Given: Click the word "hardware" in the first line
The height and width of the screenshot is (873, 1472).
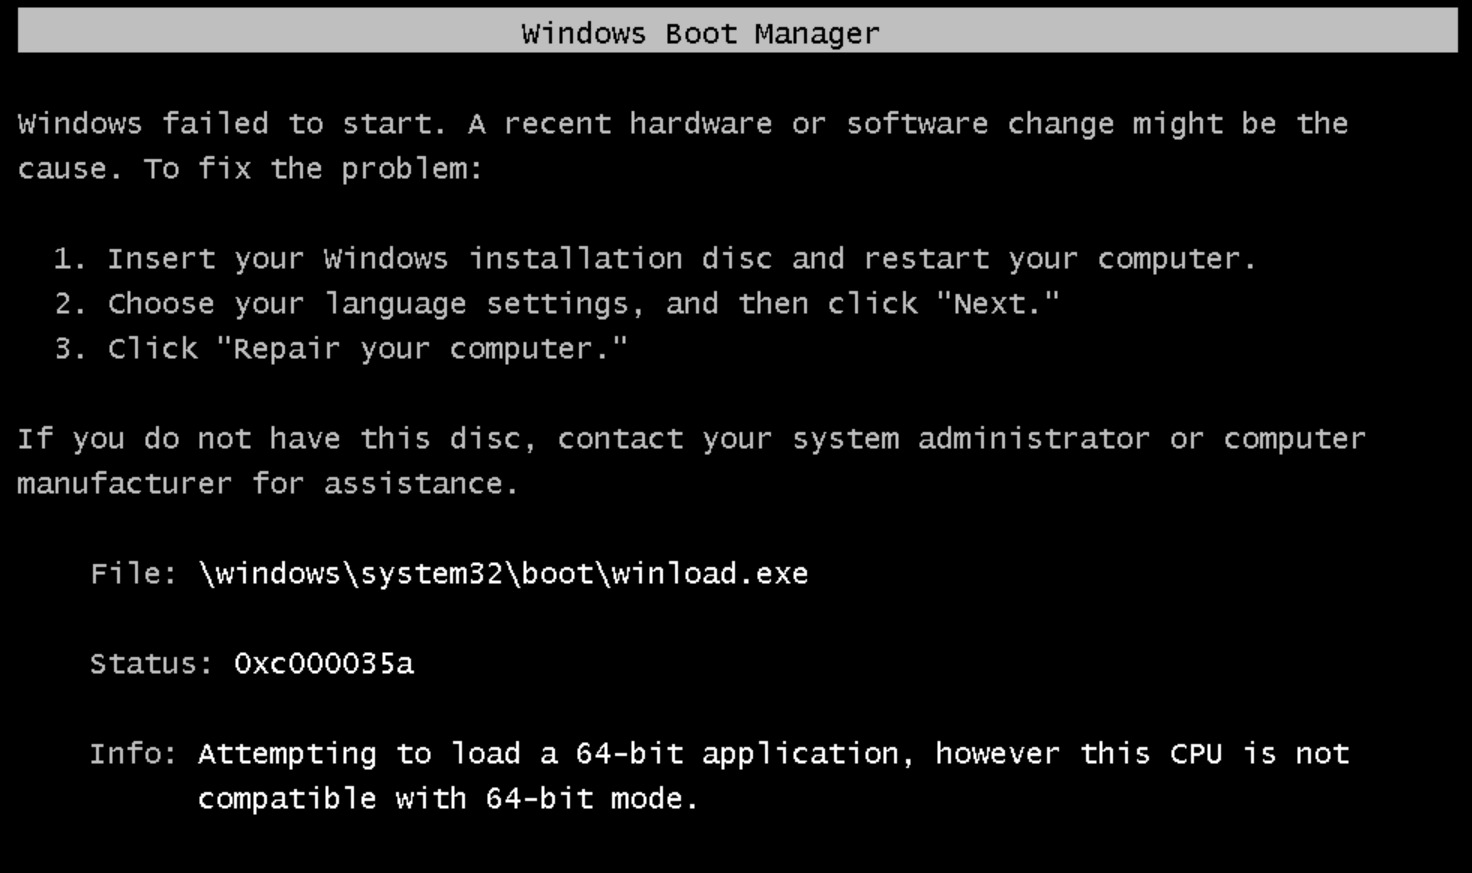Looking at the screenshot, I should click(700, 124).
